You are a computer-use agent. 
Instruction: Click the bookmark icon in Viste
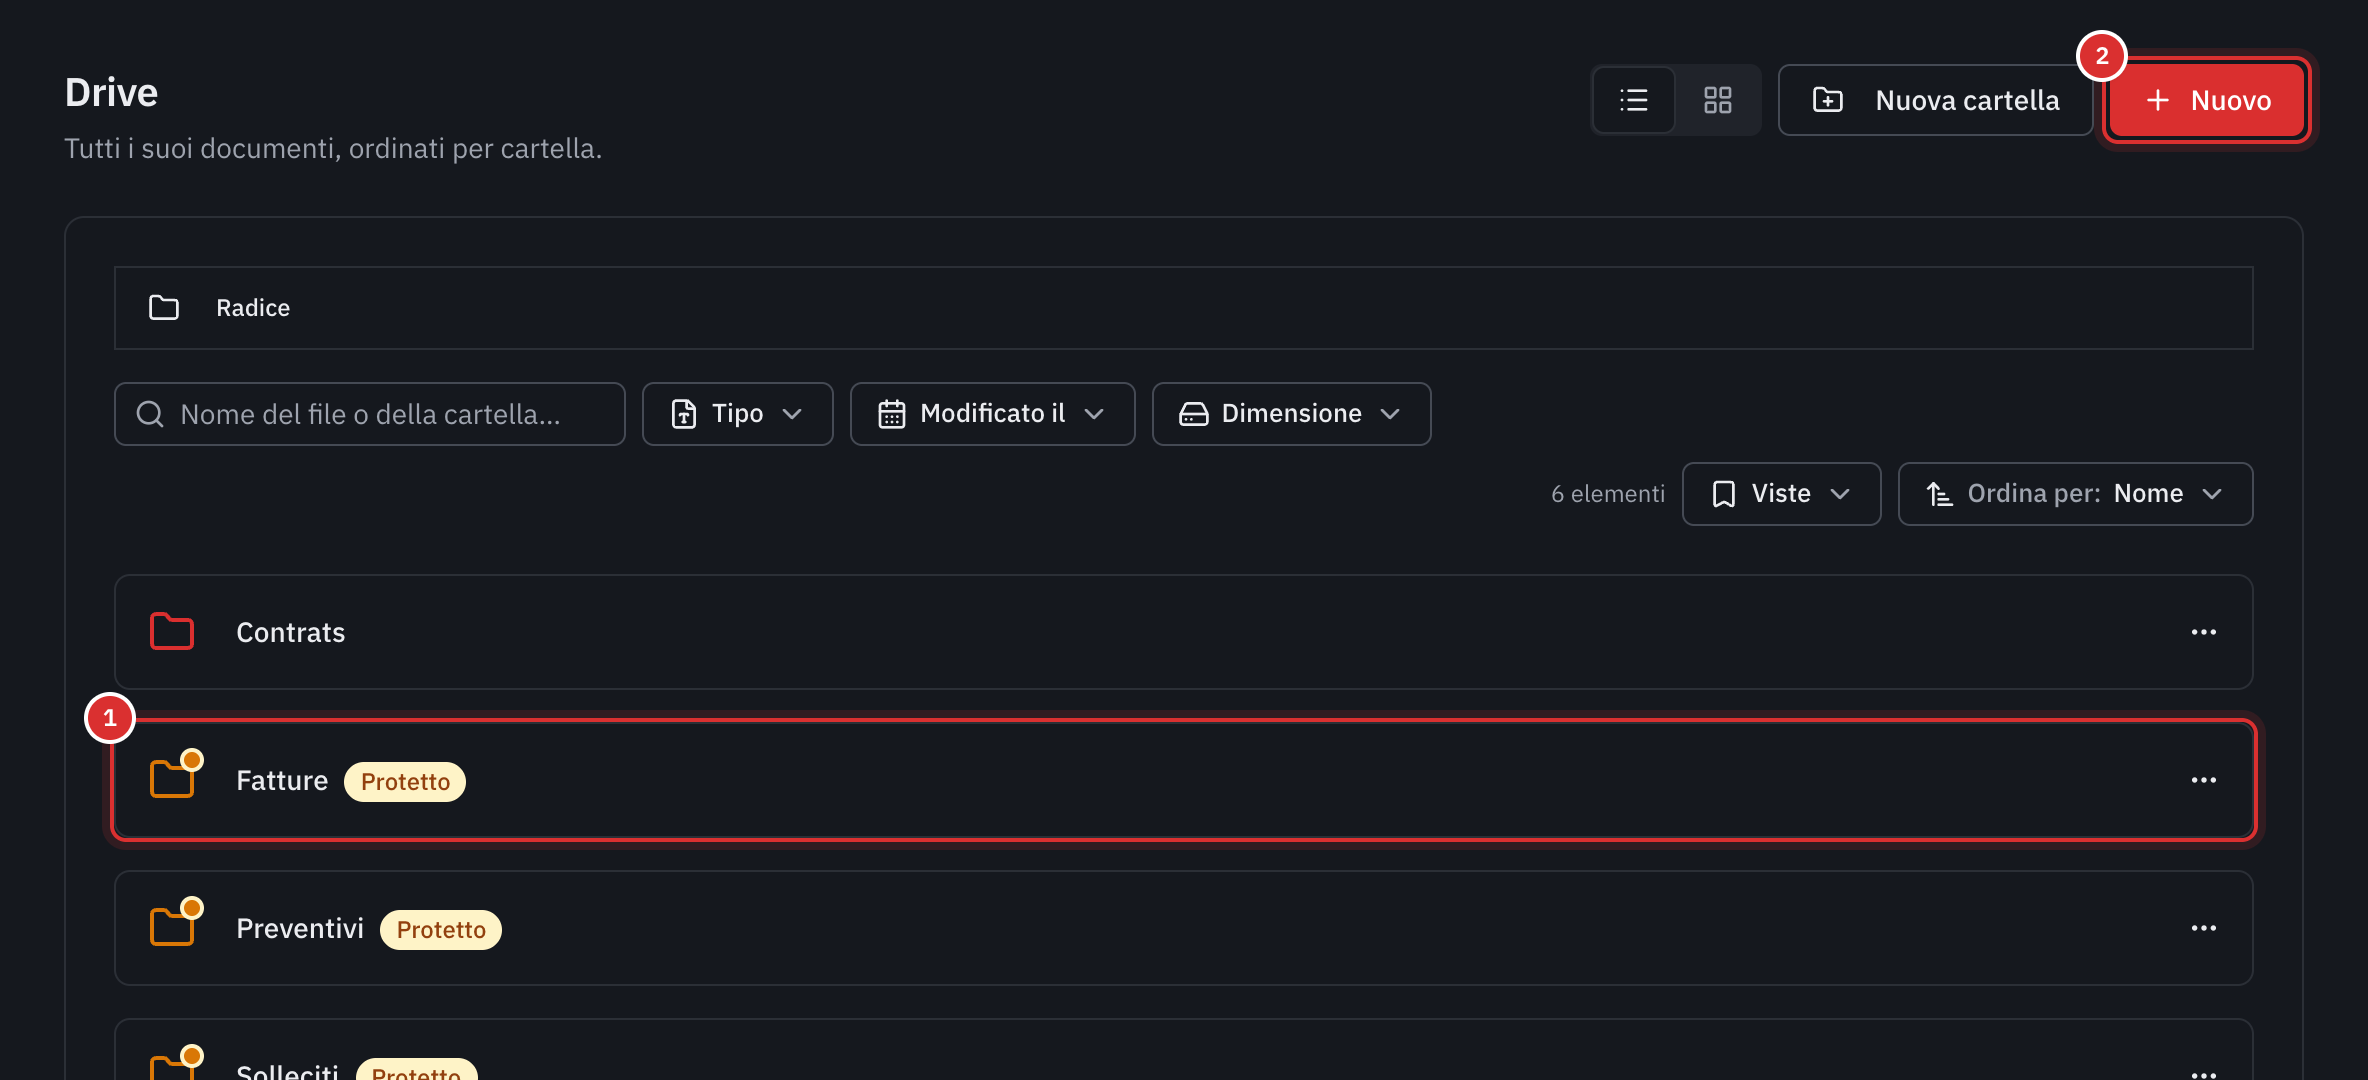tap(1724, 494)
